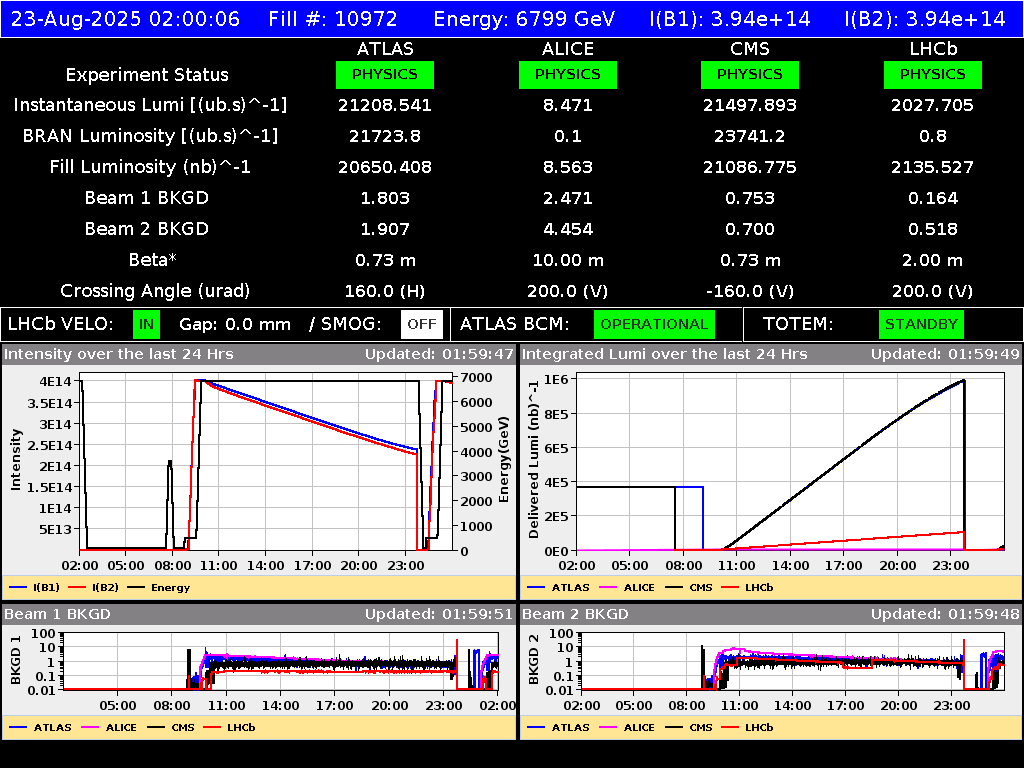Click CMS legend label in Beam 1 BKGD chart

(x=183, y=728)
